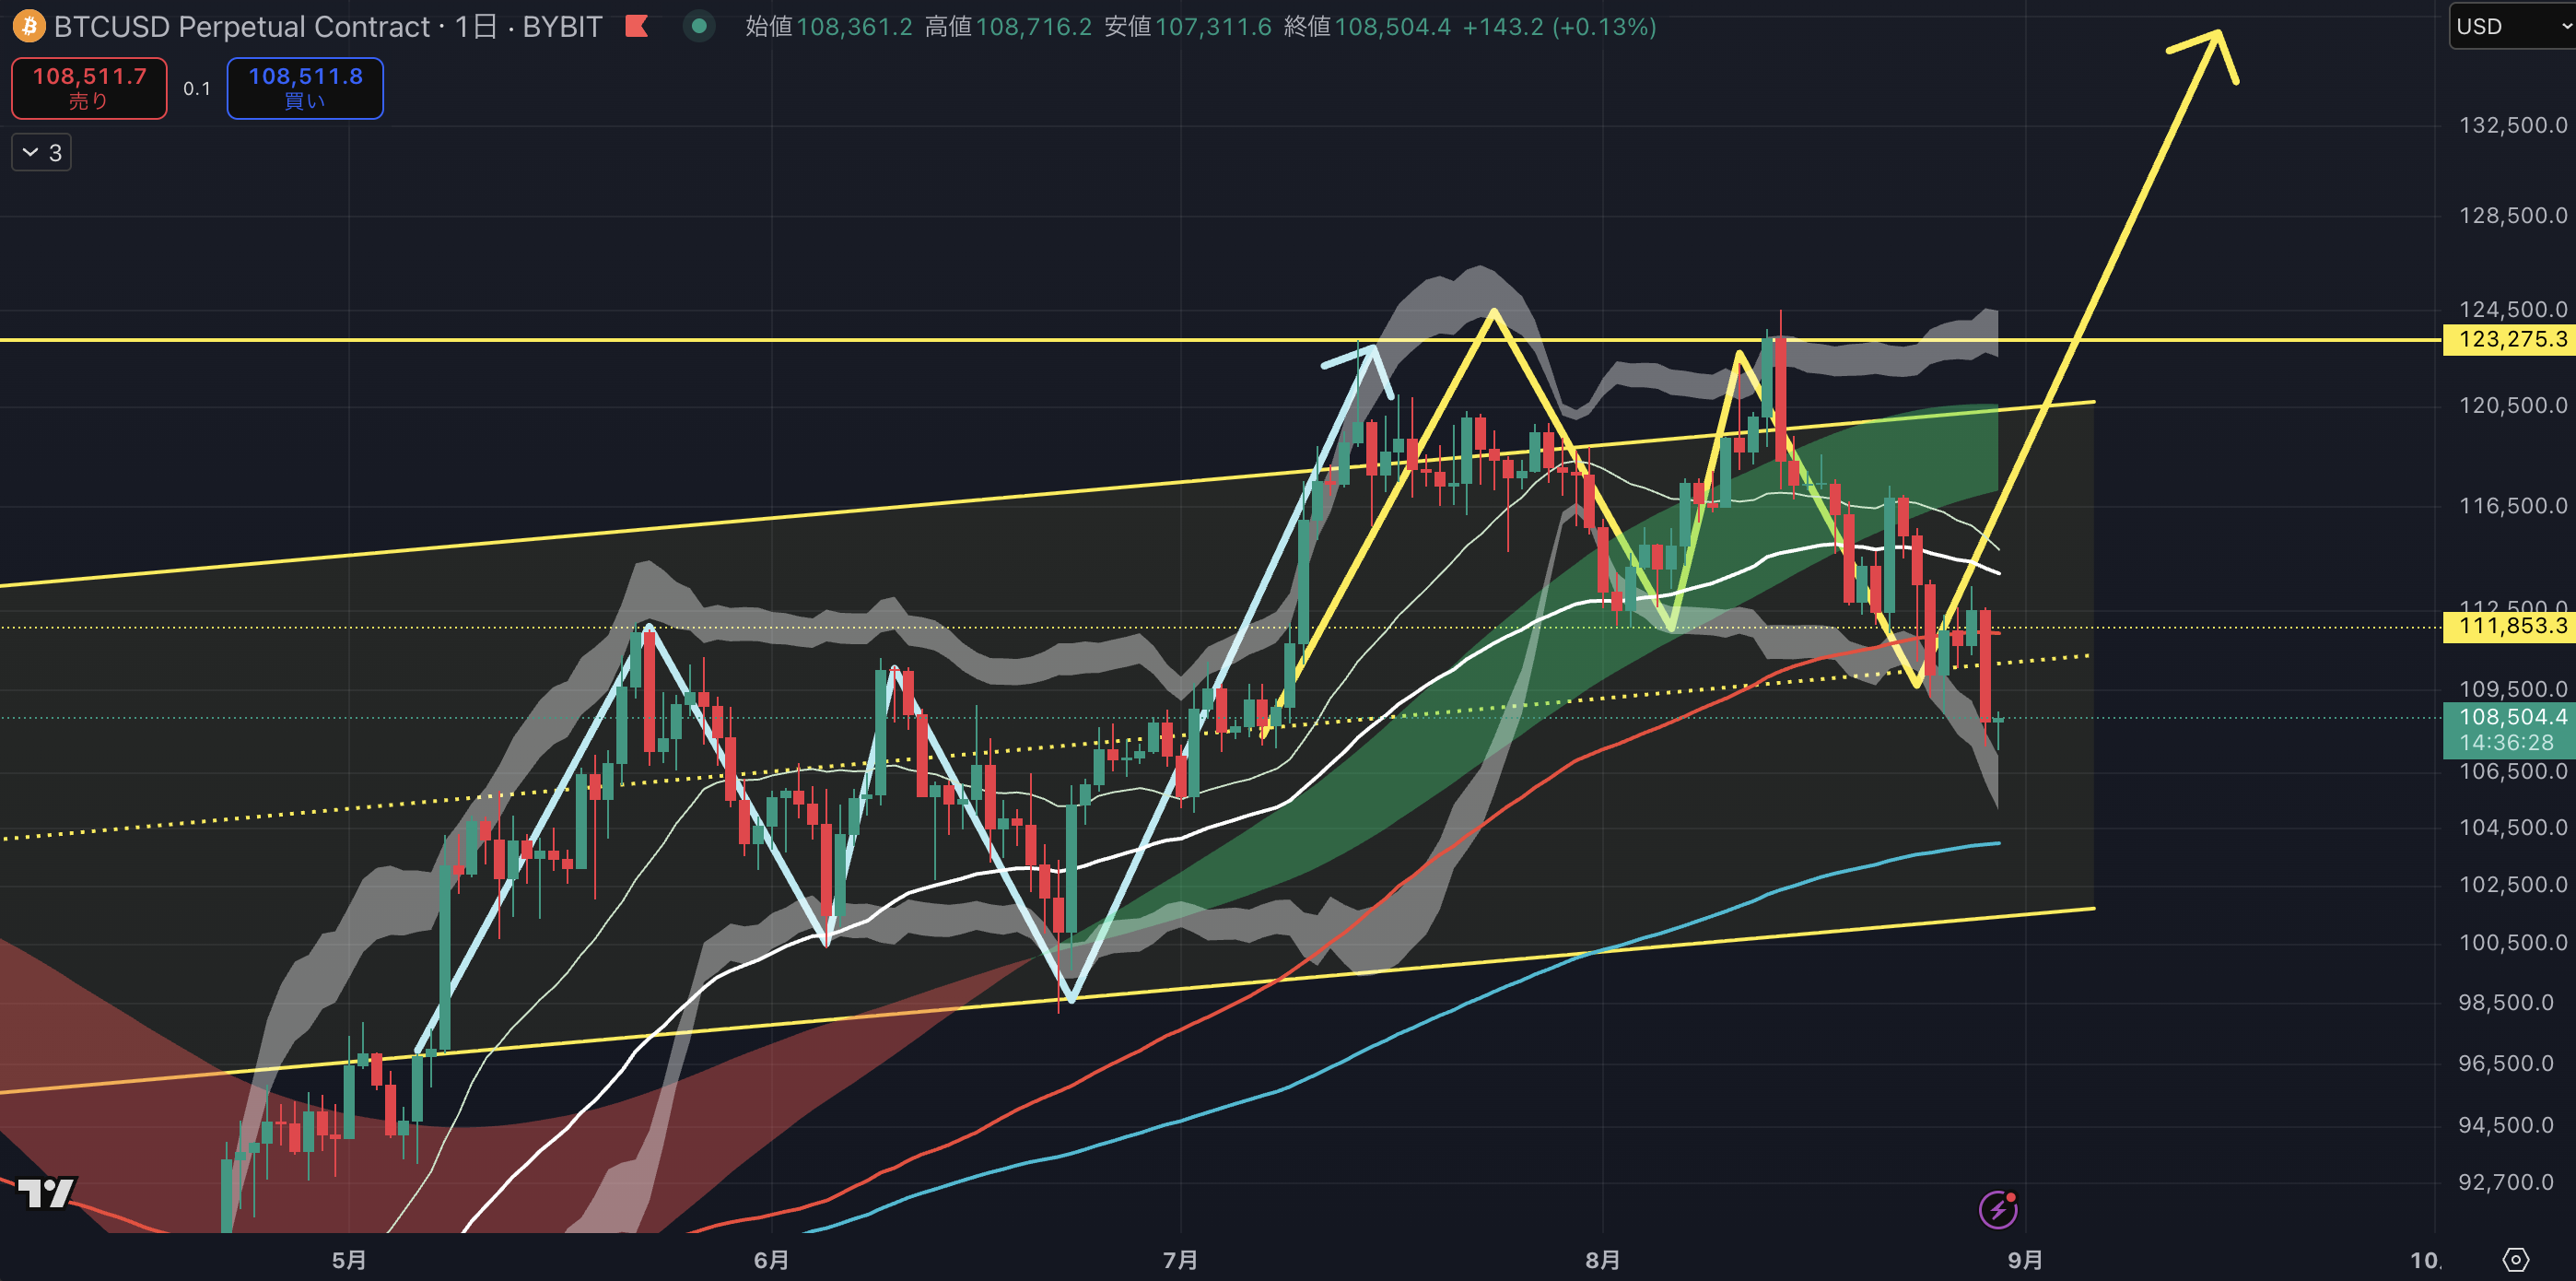Viewport: 2576px width, 1281px height.
Task: Click the 106,500.0 price axis label
Action: tap(2513, 771)
